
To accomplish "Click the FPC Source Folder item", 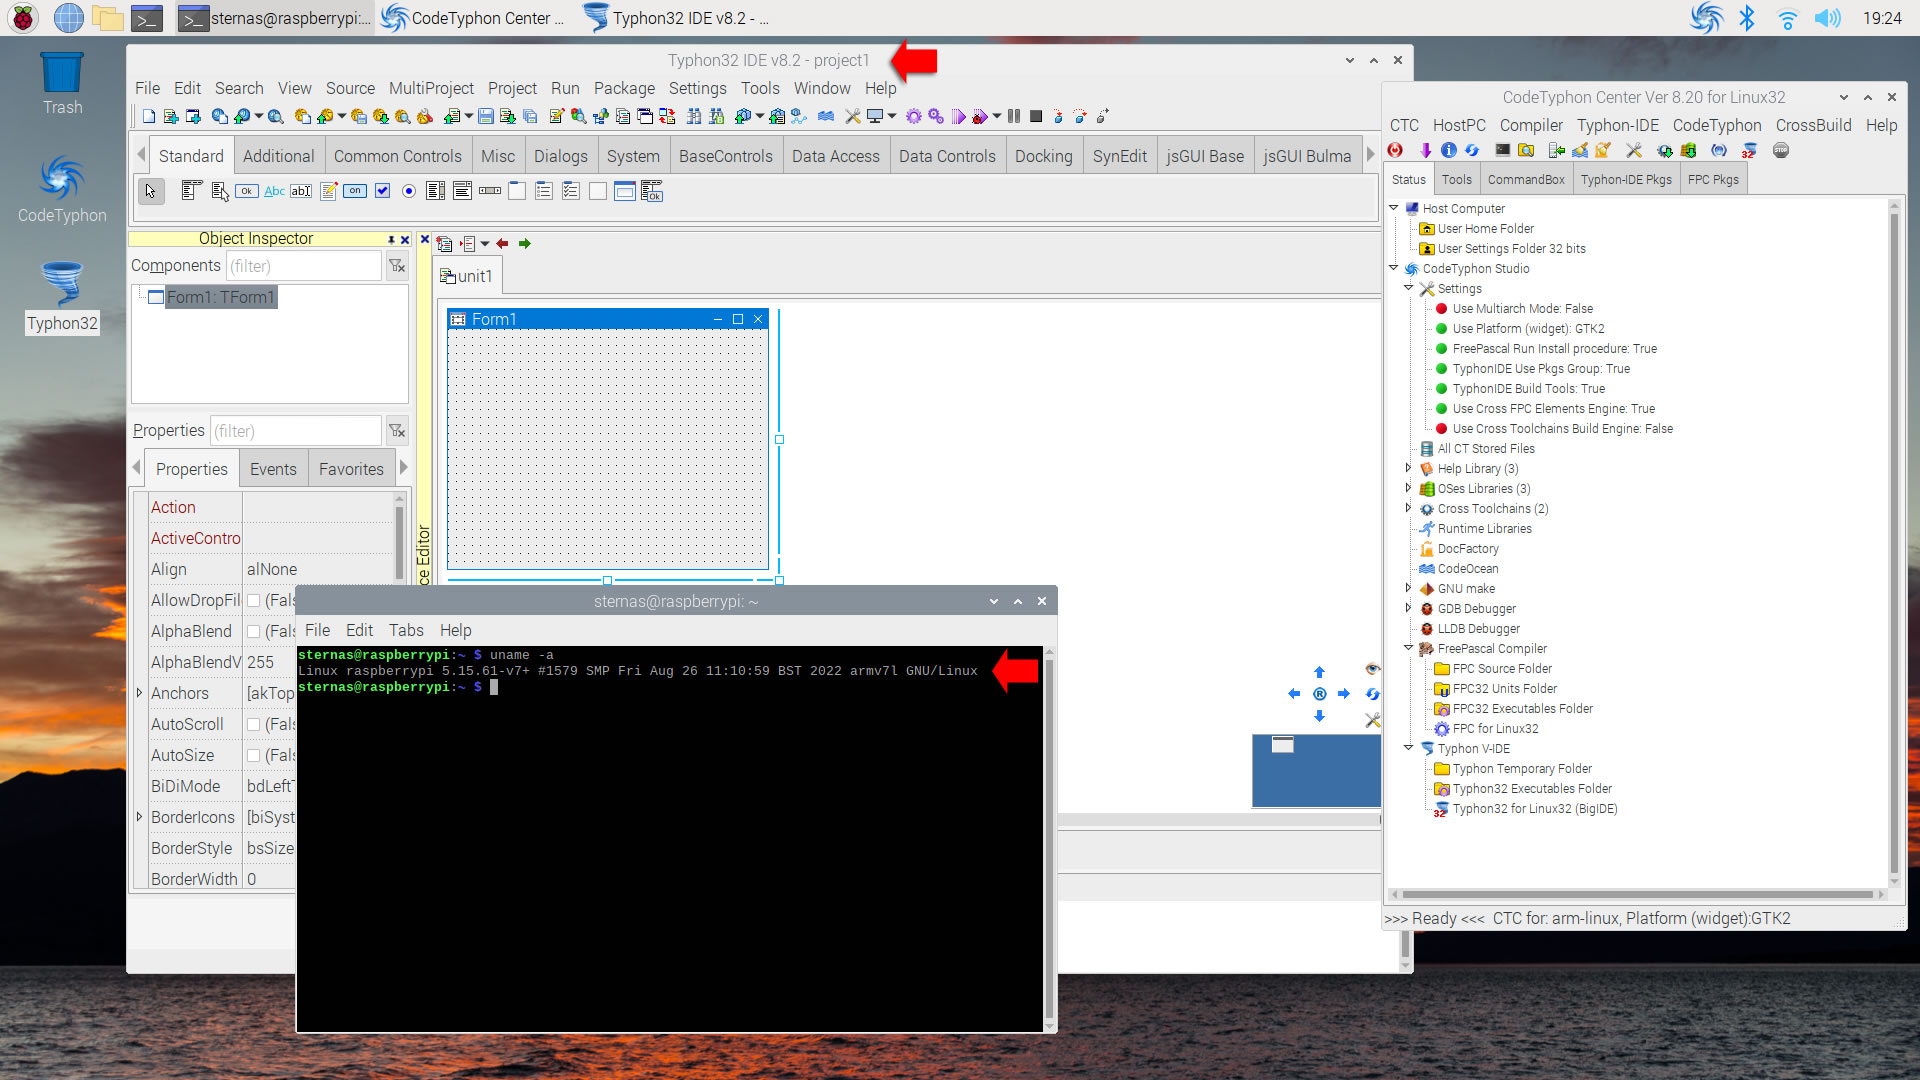I will 1502,668.
